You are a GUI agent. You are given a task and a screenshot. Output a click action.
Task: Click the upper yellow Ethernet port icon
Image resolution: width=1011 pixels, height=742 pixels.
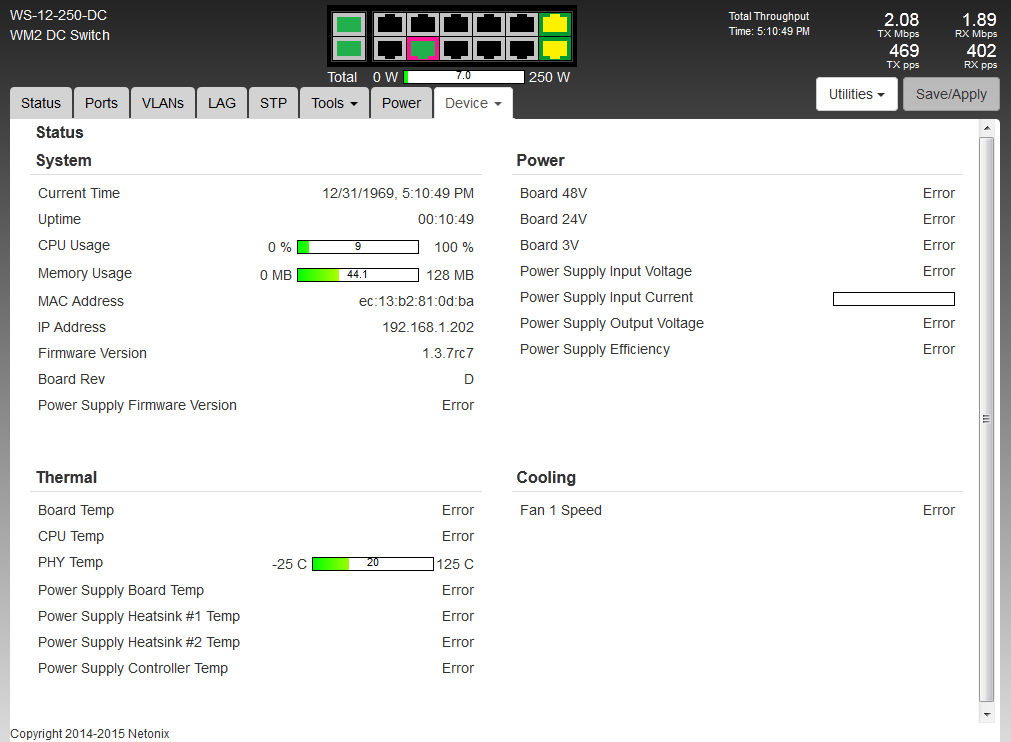554,24
